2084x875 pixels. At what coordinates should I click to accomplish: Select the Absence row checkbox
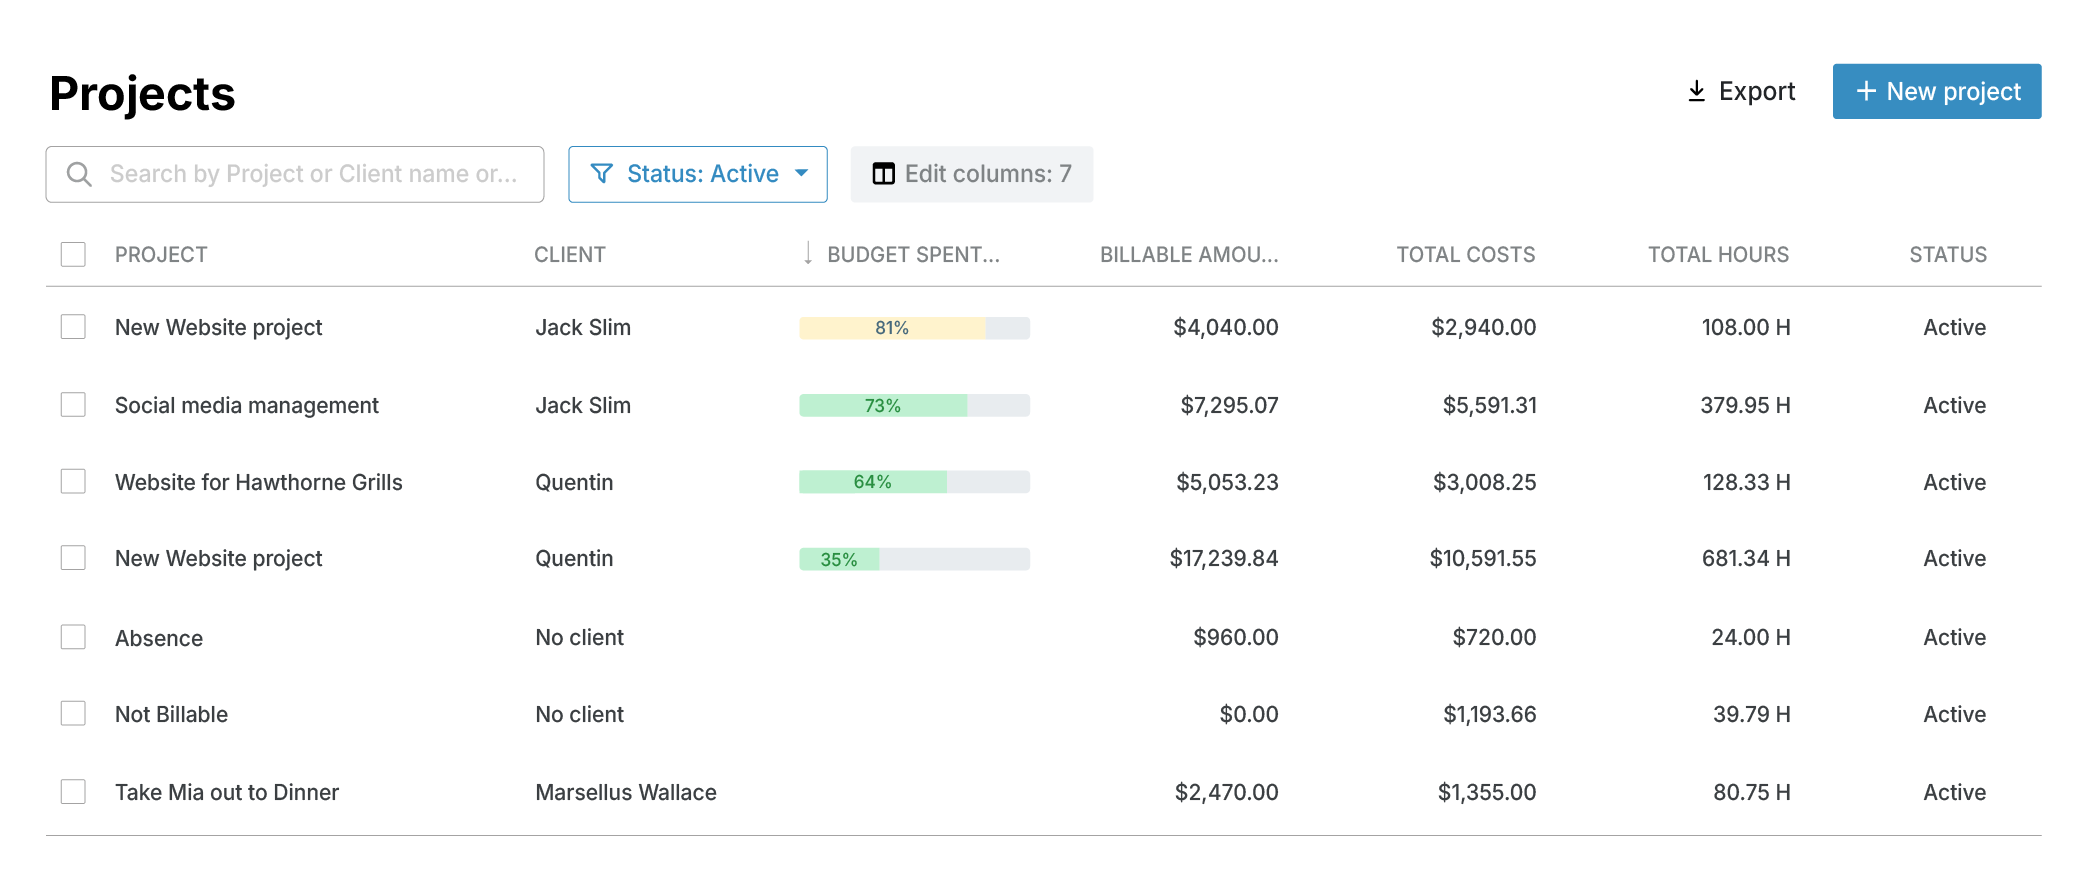pos(73,637)
